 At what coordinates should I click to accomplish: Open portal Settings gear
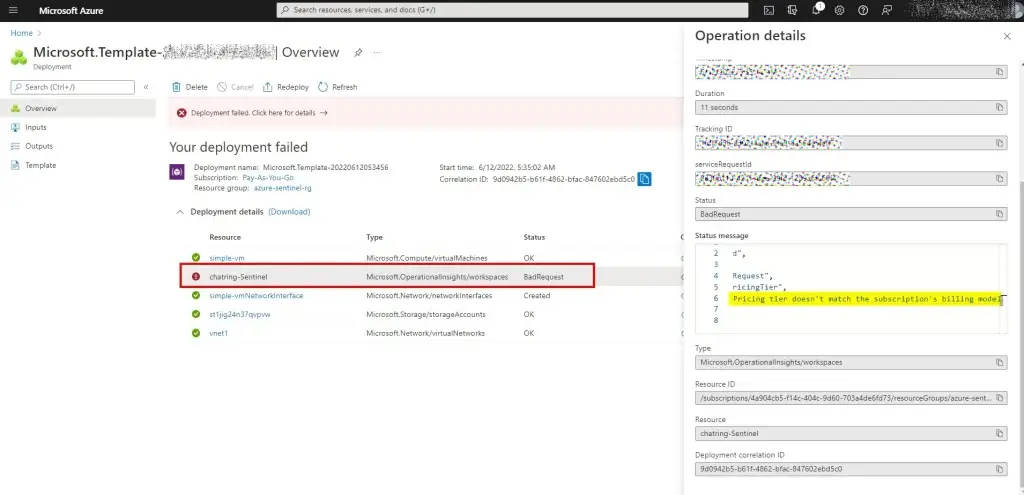tap(840, 10)
